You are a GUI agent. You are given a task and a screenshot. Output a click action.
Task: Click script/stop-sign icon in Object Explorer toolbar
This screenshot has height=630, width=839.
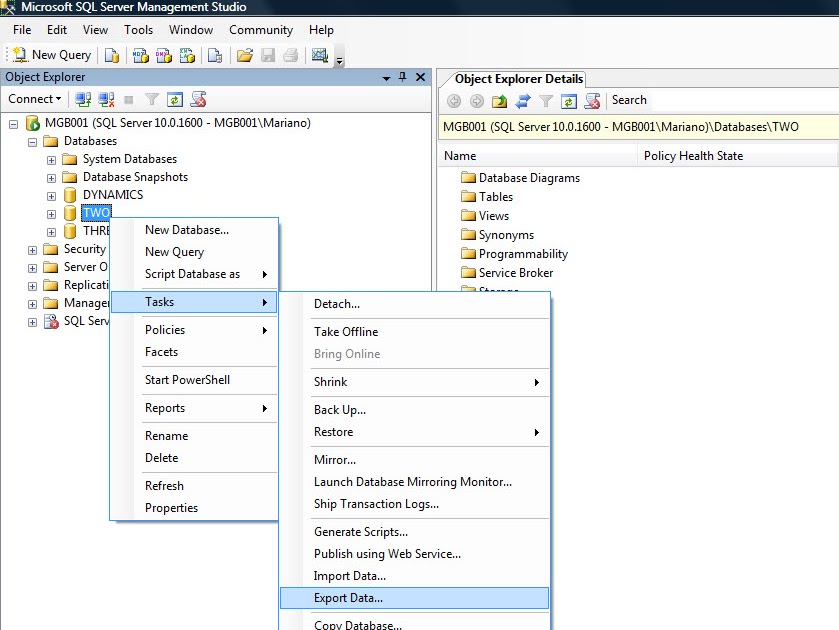pos(198,100)
